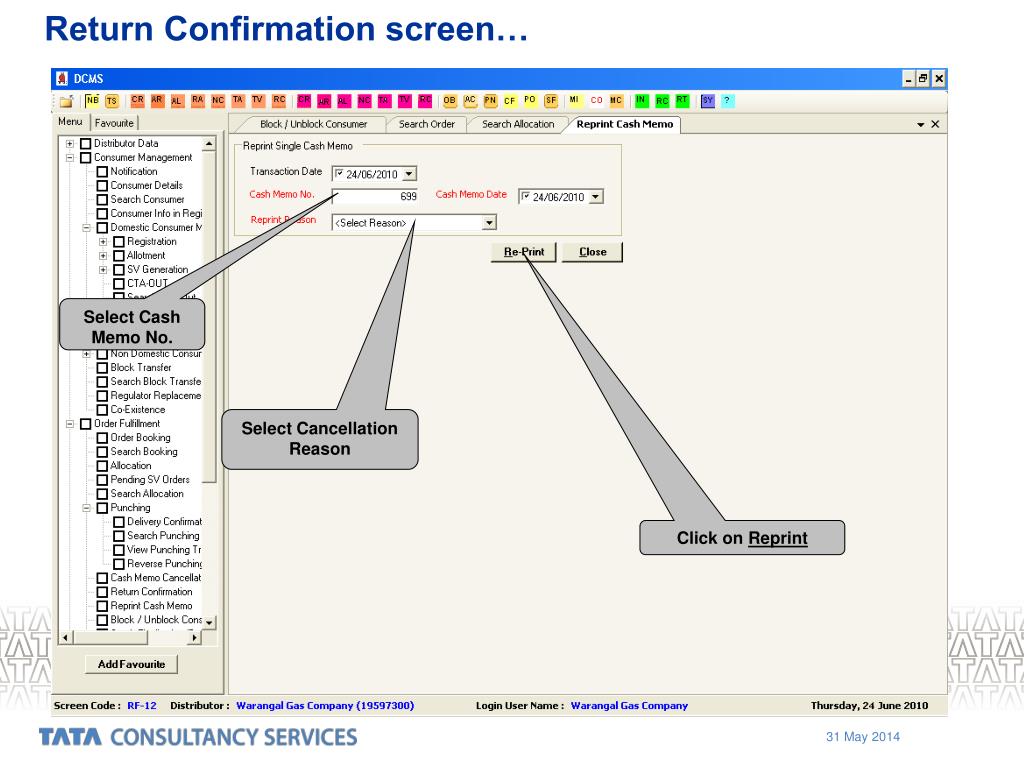Switch to the Favourite tab
The width and height of the screenshot is (1024, 768).
(x=114, y=123)
